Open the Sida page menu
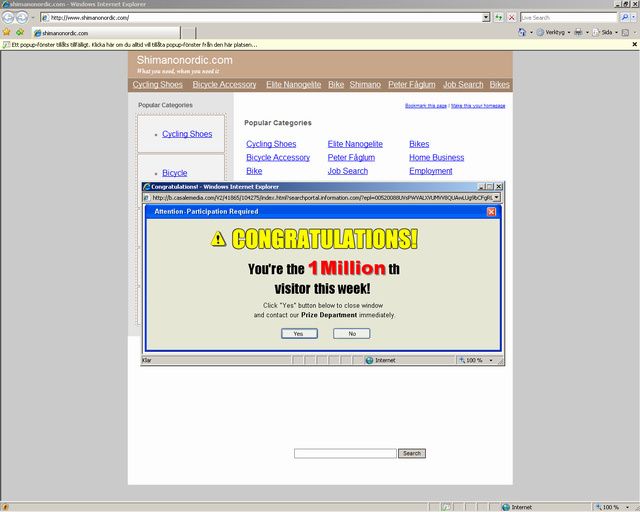The image size is (640, 512). (x=605, y=32)
